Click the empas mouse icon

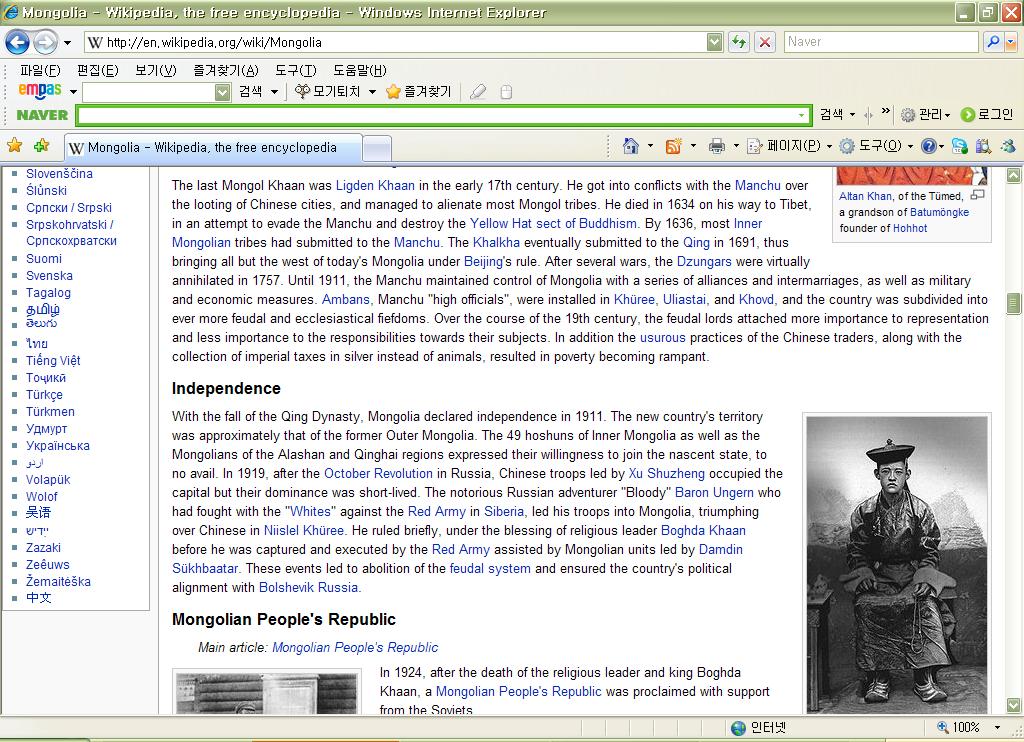pos(506,92)
